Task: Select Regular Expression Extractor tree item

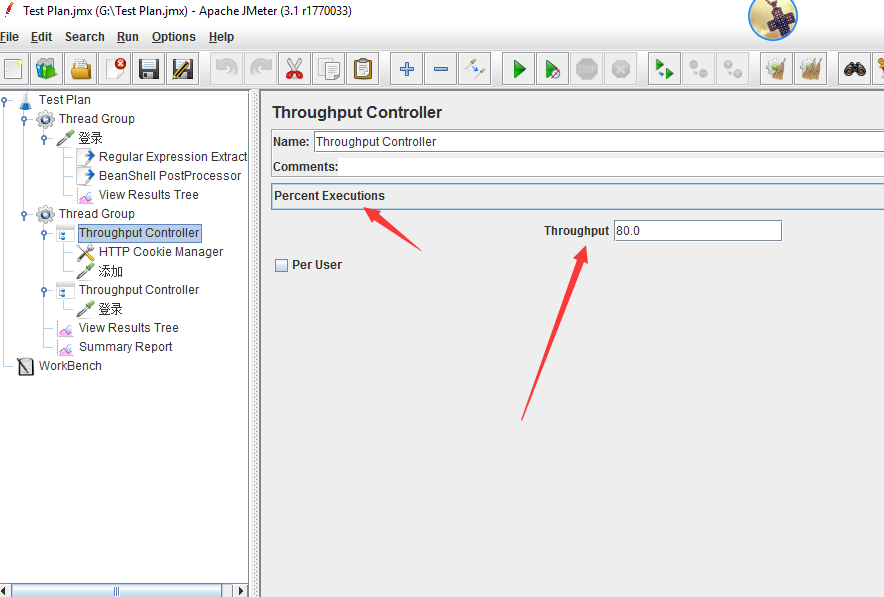Action: tap(173, 157)
